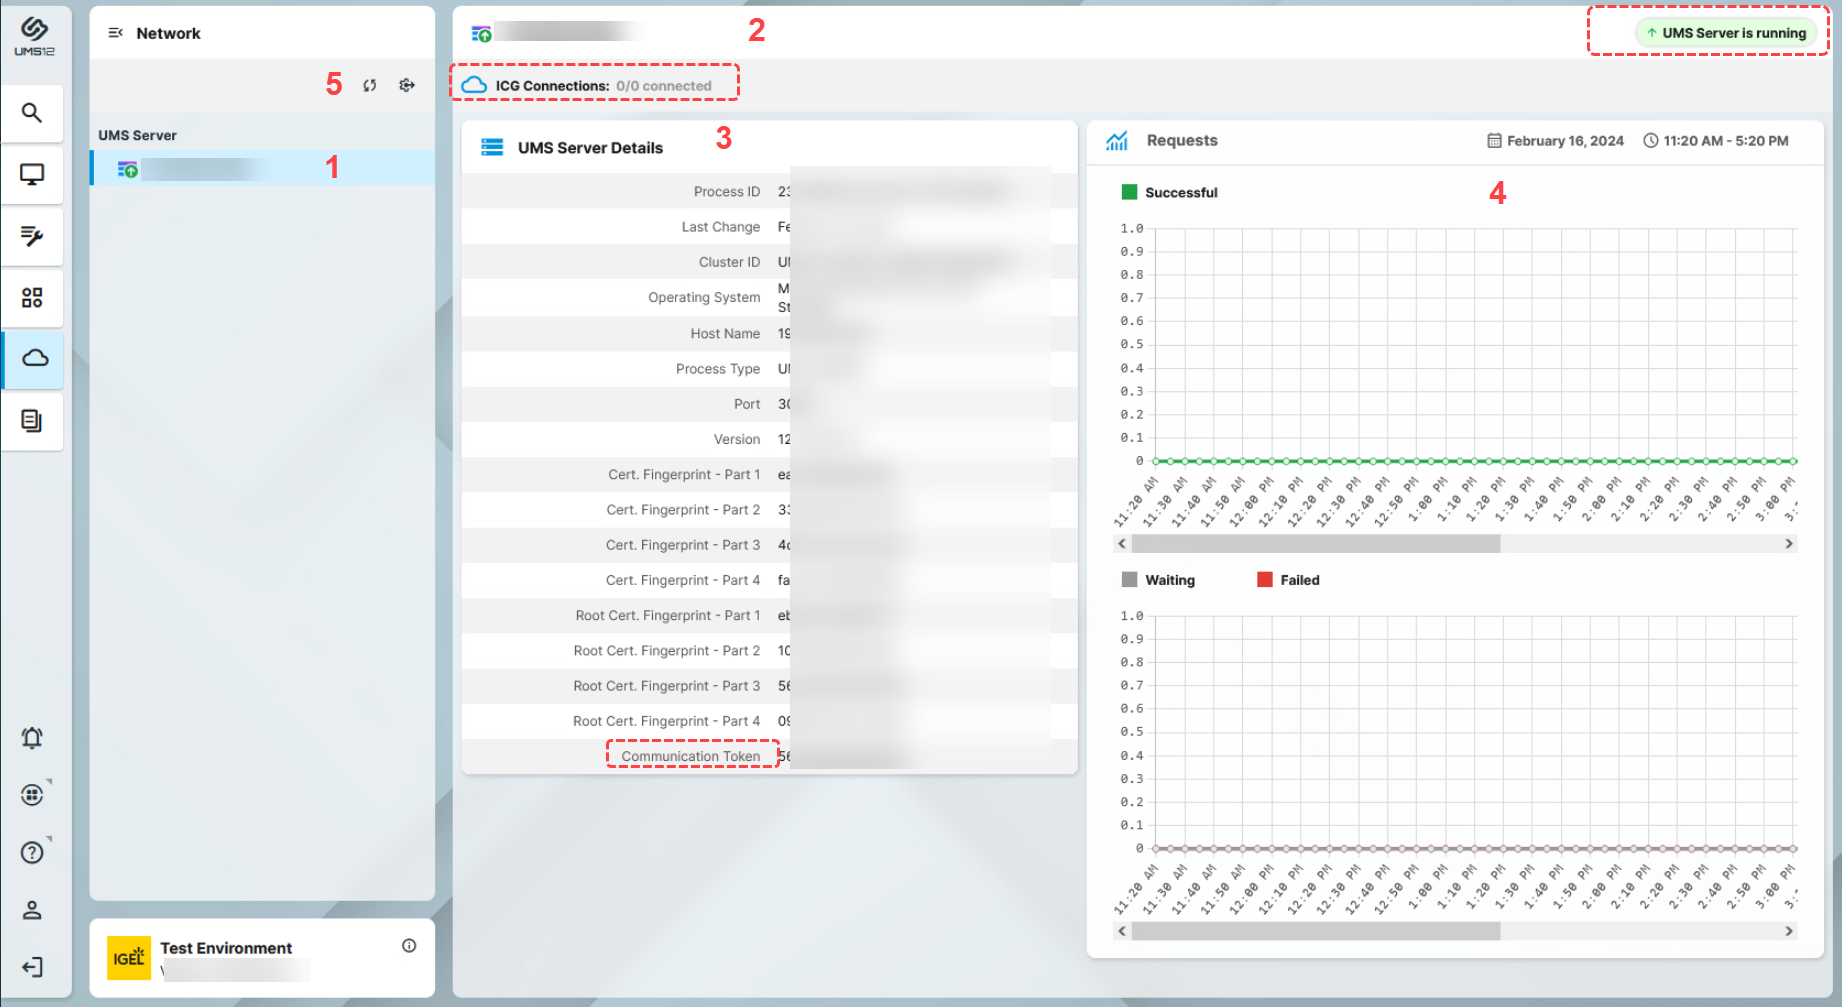This screenshot has width=1842, height=1007.
Task: Open the 11:20 AM - 5:20 PM time range selector
Action: pyautogui.click(x=1716, y=140)
